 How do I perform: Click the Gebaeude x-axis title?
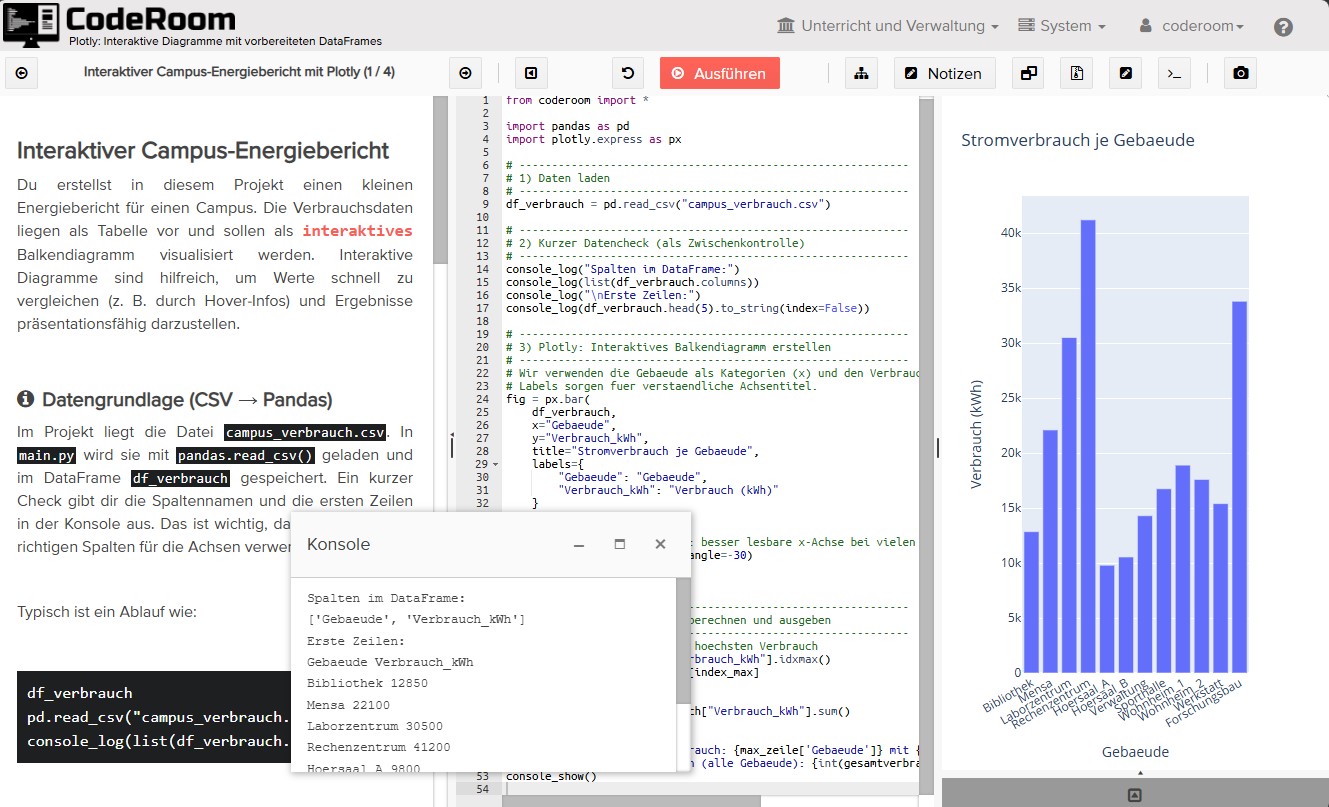[x=1135, y=751]
